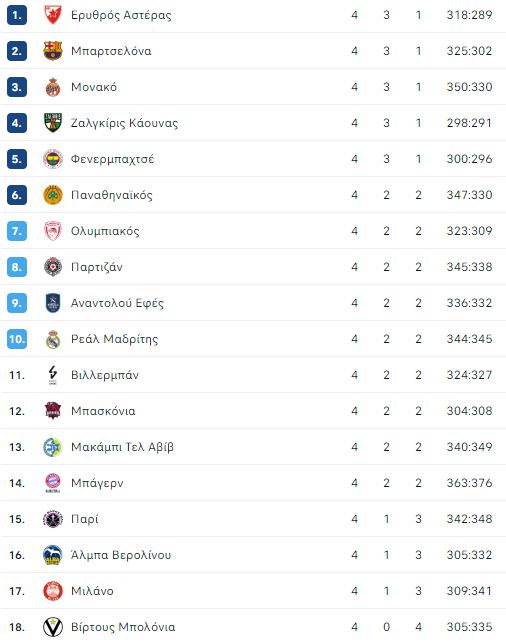
Task: Open Άλμπα Βερολίνου team page
Action: 121,555
